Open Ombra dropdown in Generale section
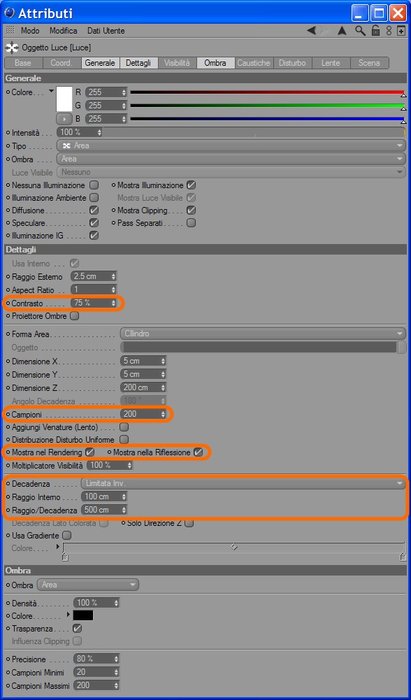Image resolution: width=411 pixels, height=700 pixels. tap(231, 159)
